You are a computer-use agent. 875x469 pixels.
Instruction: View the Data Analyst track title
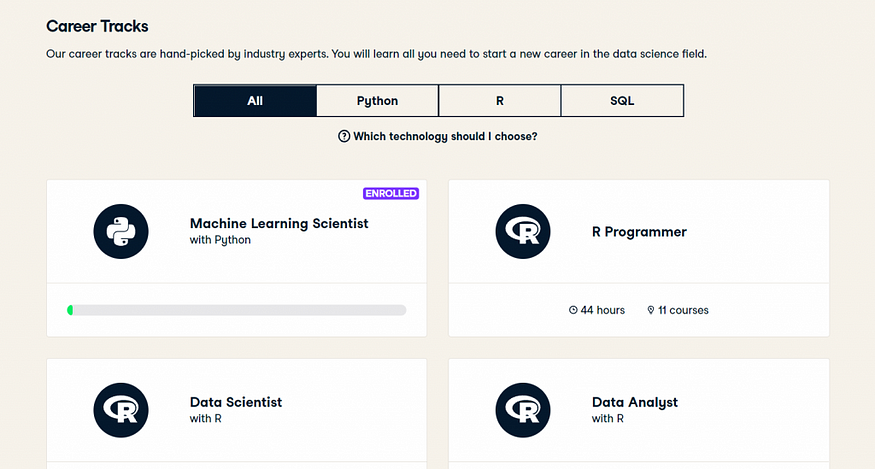[635, 402]
